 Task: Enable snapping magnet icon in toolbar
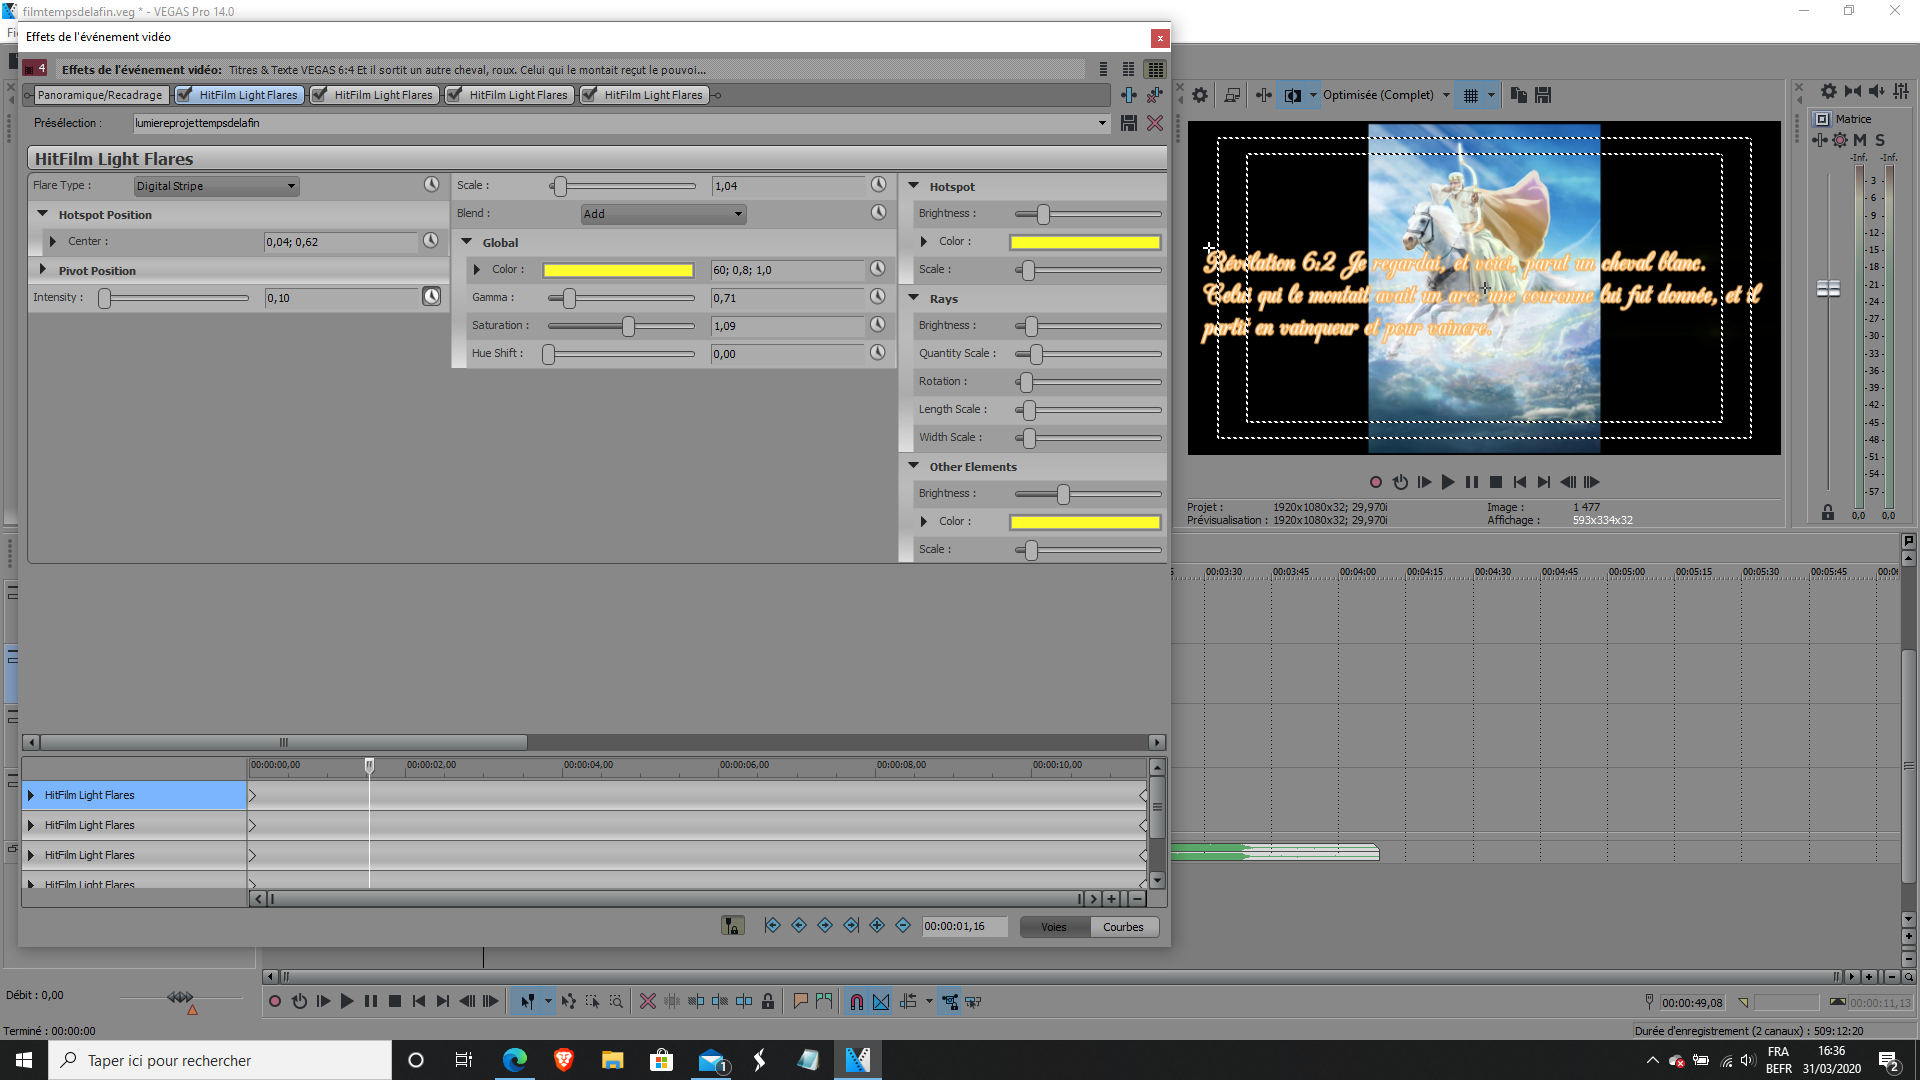[856, 1001]
